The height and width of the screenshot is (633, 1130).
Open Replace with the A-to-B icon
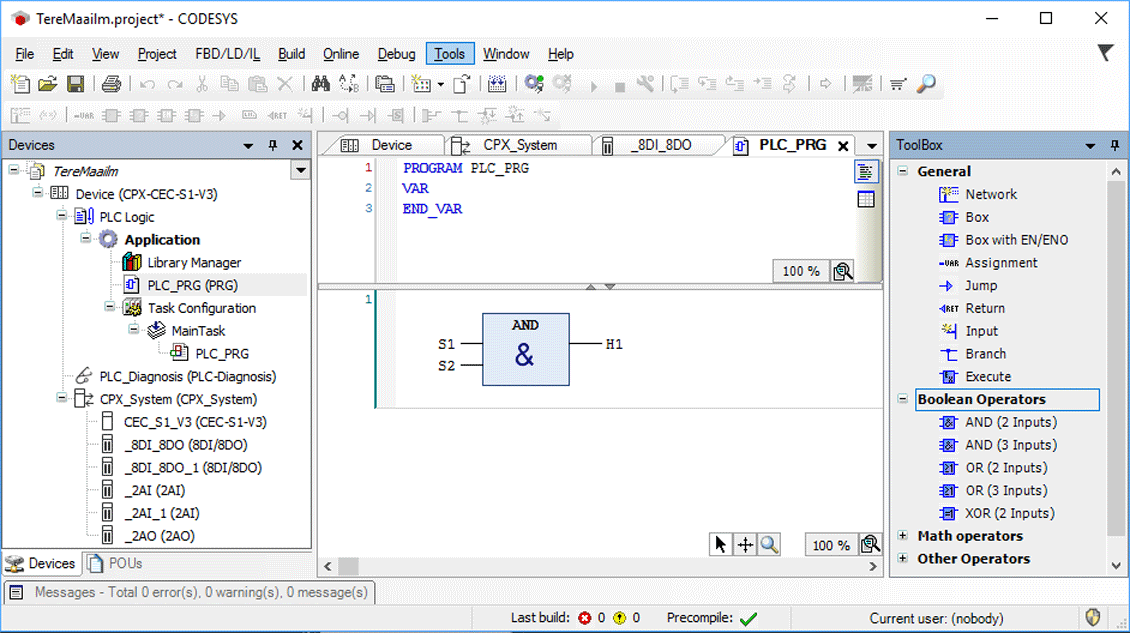[349, 84]
